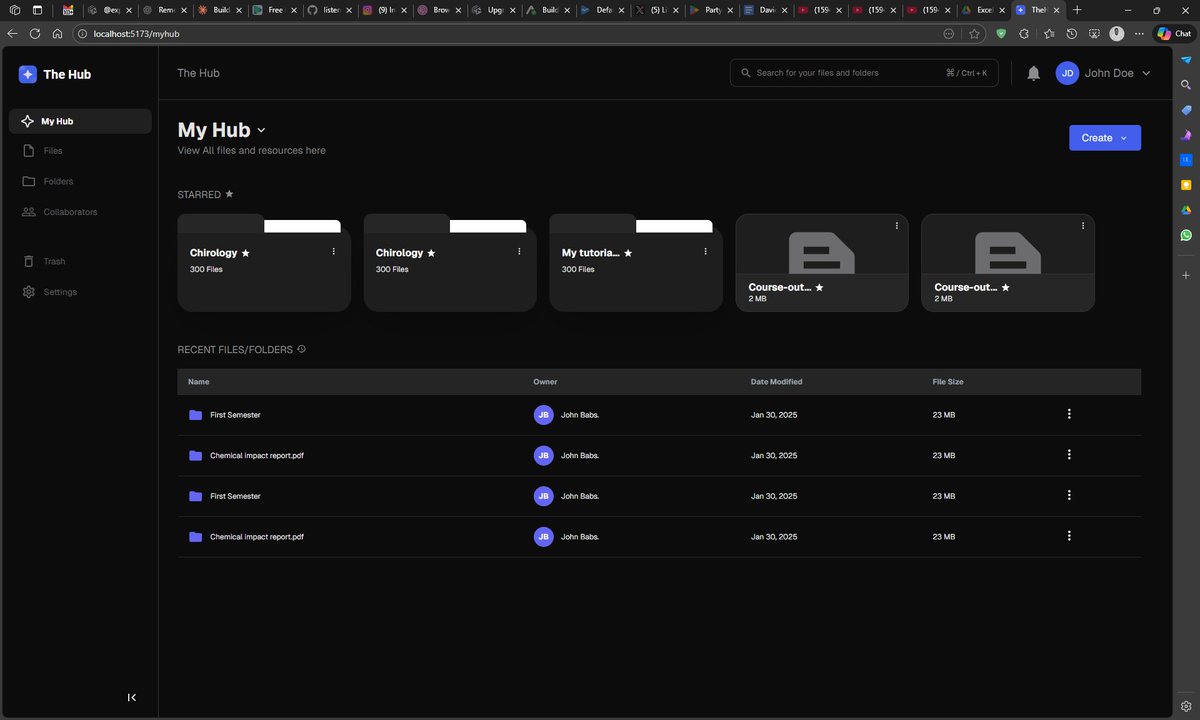1200x720 pixels.
Task: Click the JD user avatar
Action: 1067,73
